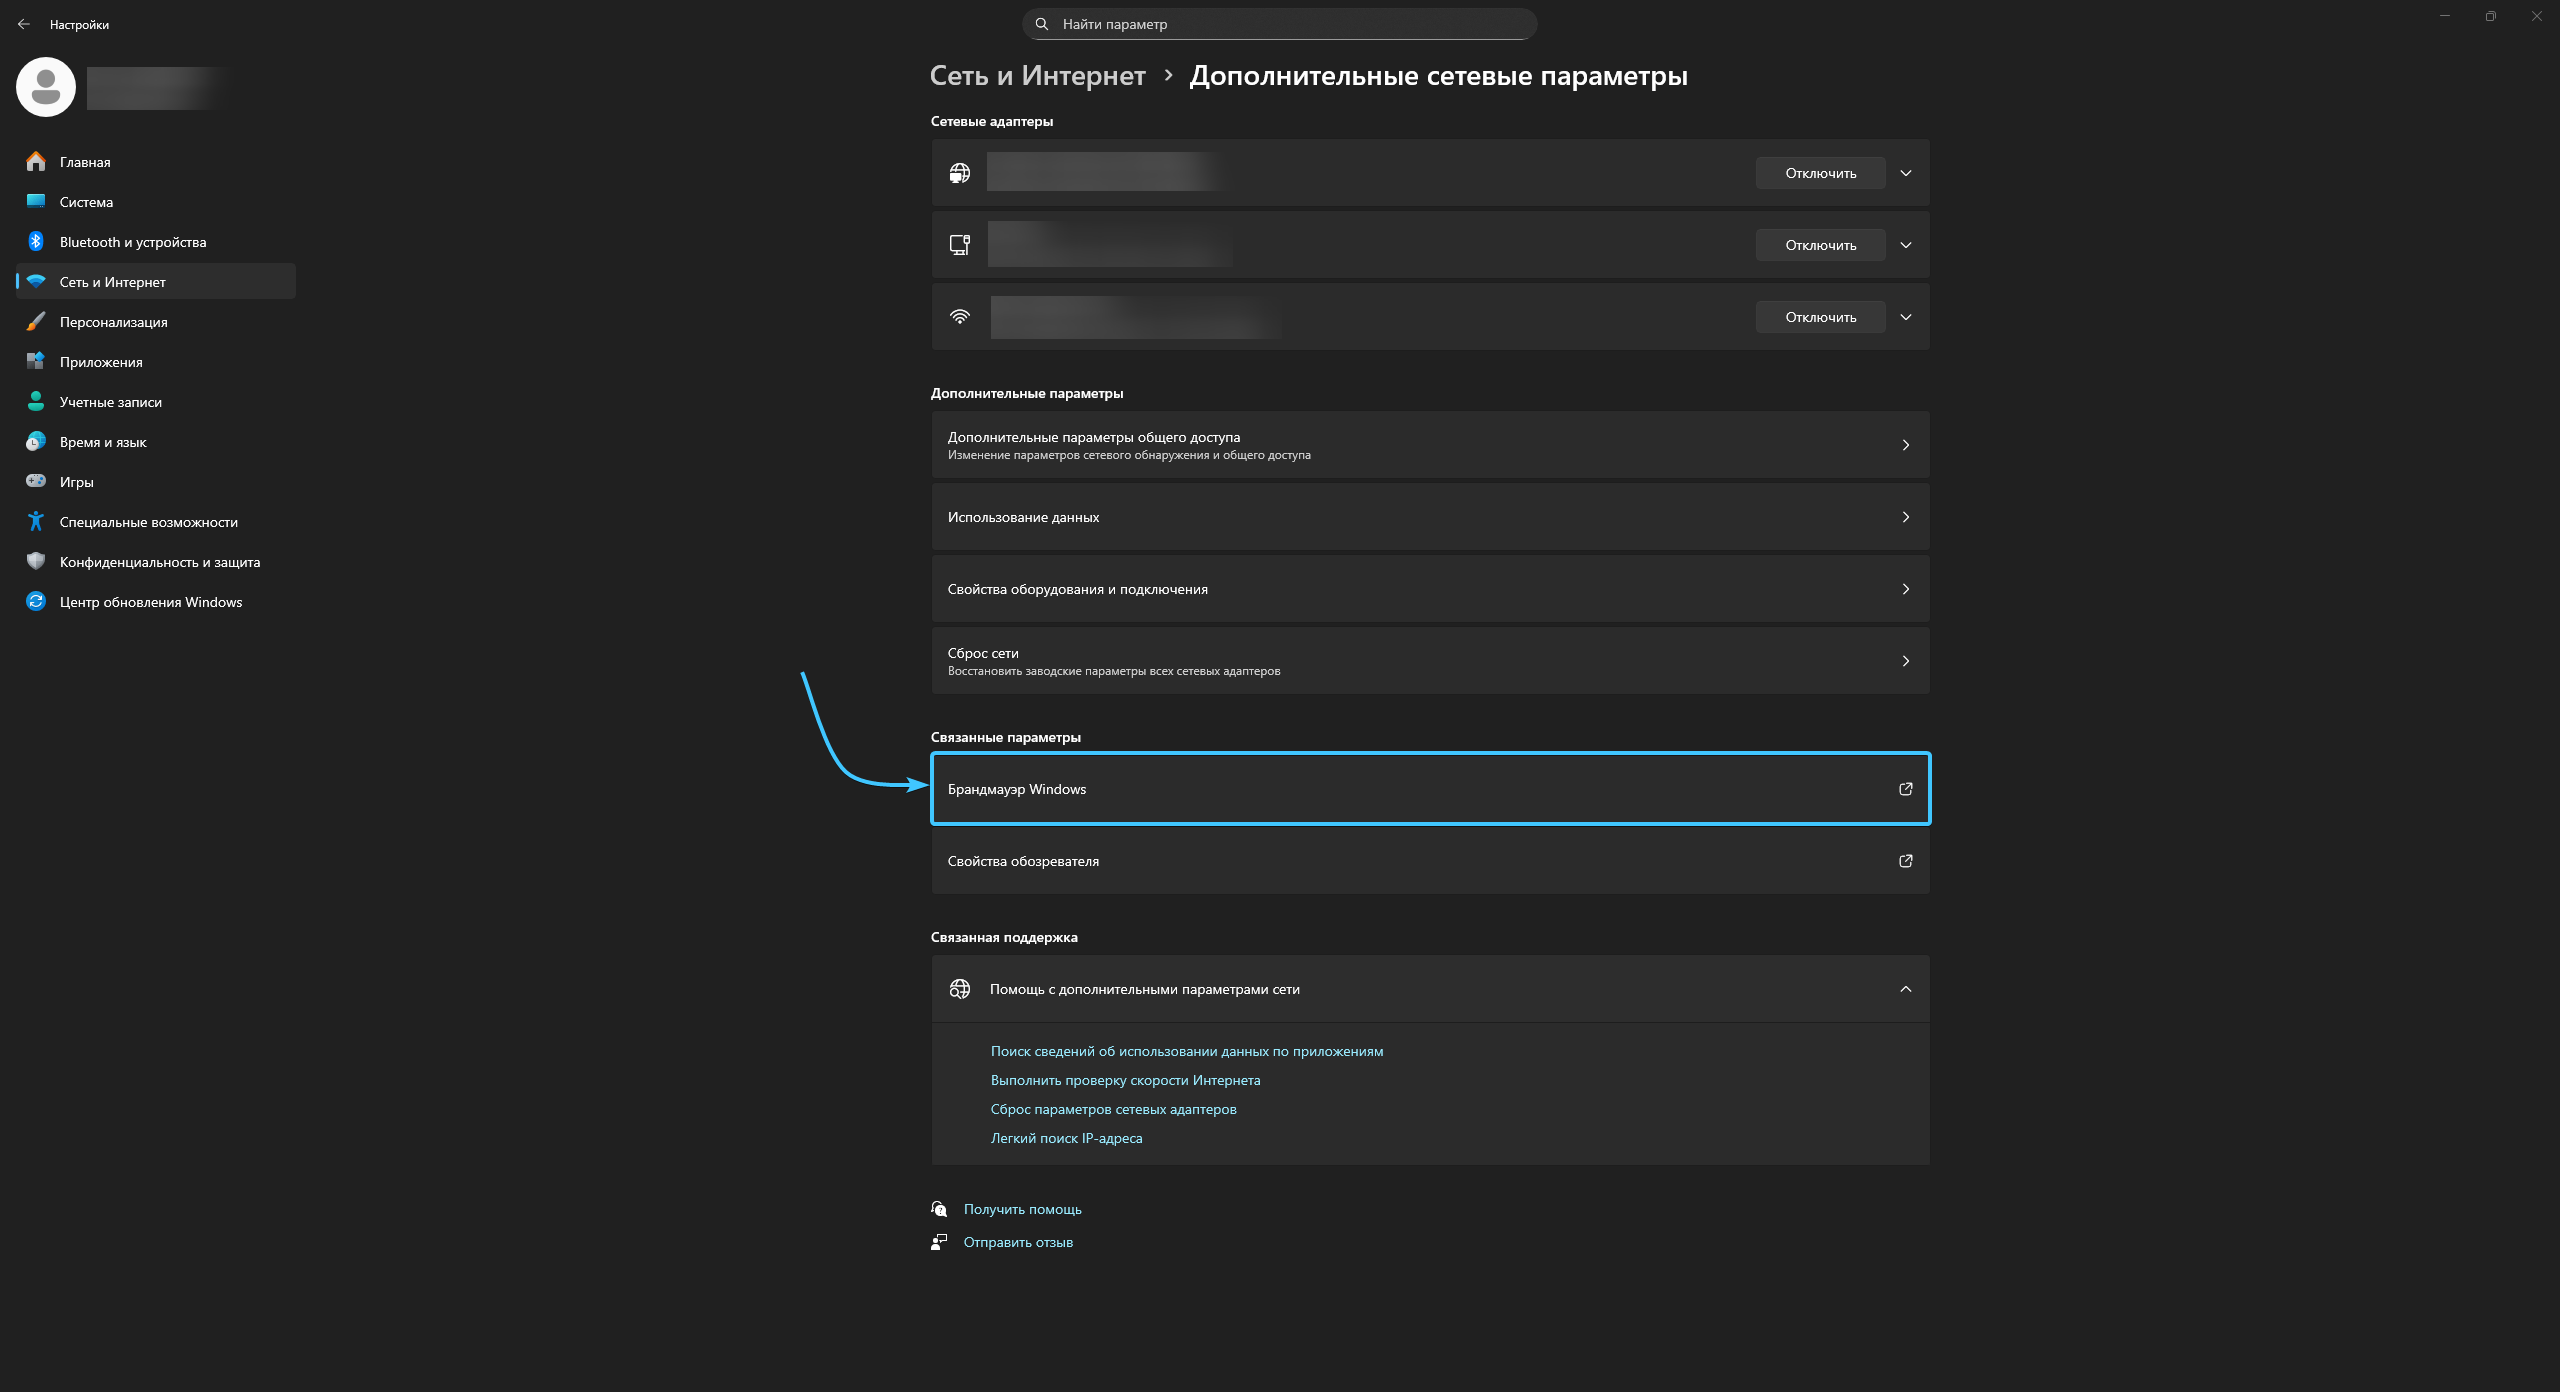Viewport: 2560px width, 1392px height.
Task: Expand the Wi-Fi adapter chevron
Action: coord(1906,317)
